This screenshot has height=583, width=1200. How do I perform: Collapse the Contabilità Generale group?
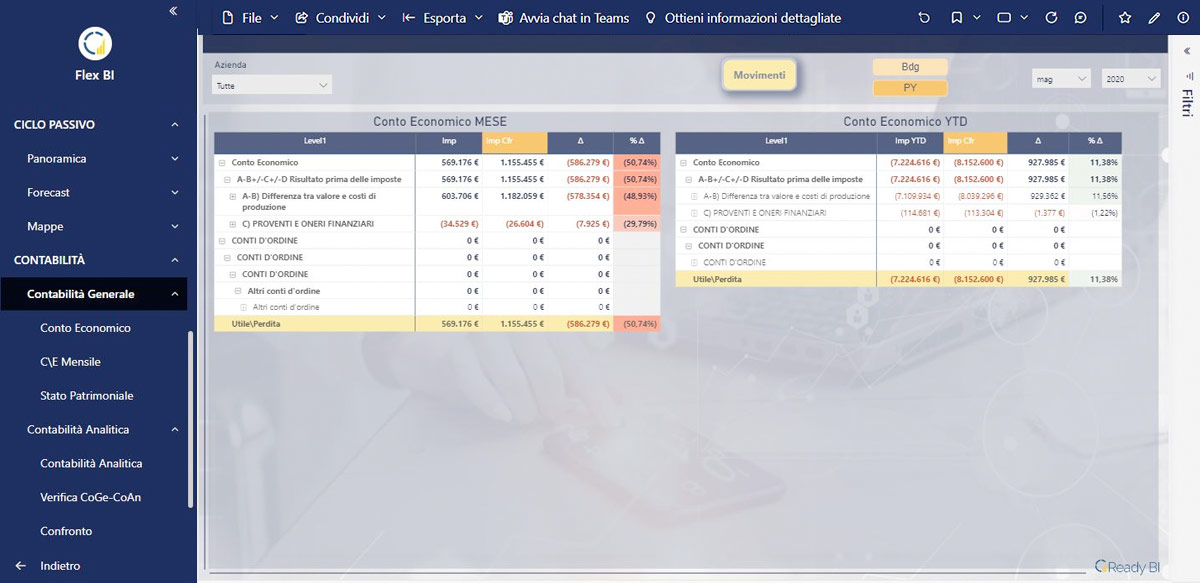pyautogui.click(x=175, y=294)
